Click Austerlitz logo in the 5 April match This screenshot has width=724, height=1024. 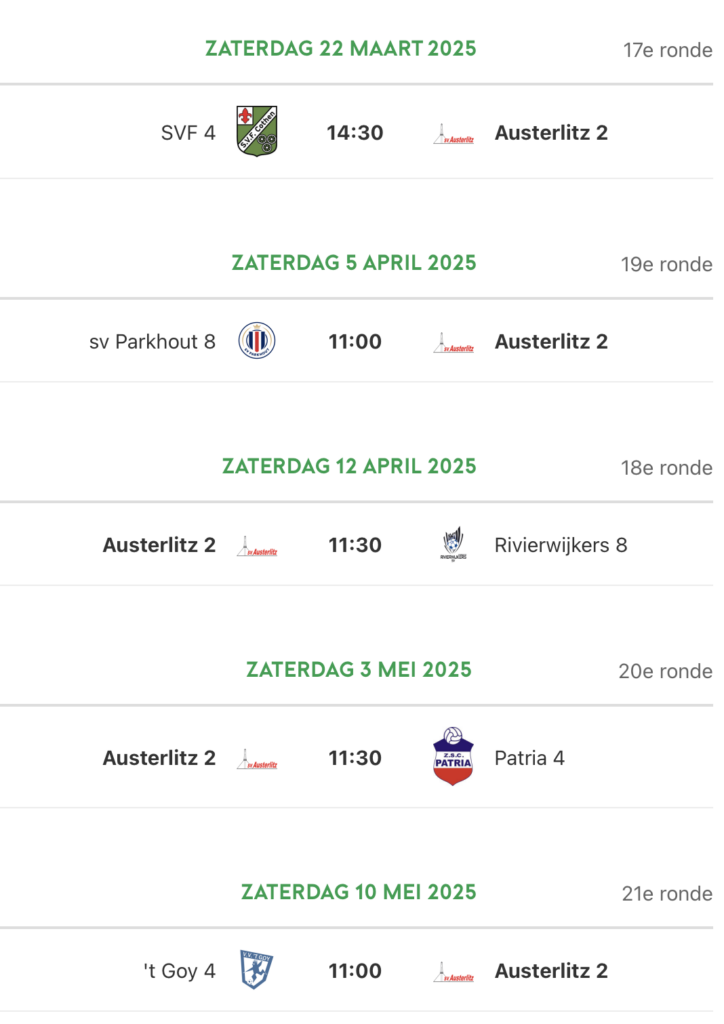(453, 343)
